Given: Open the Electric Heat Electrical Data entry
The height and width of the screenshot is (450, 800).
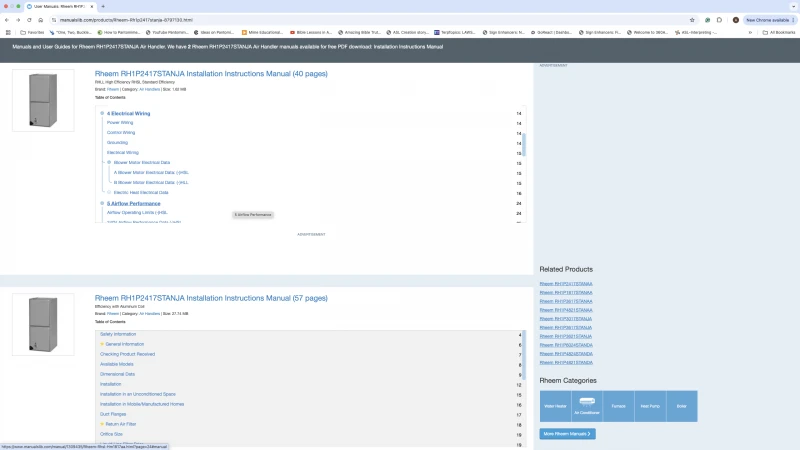Looking at the screenshot, I should 141,192.
